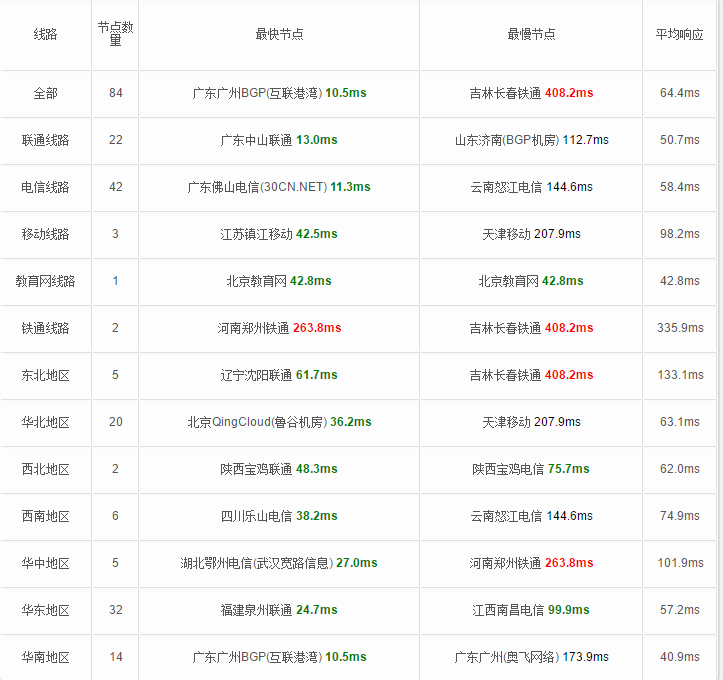Select the 教育网线路 row label
The image size is (723, 680).
tap(45, 281)
